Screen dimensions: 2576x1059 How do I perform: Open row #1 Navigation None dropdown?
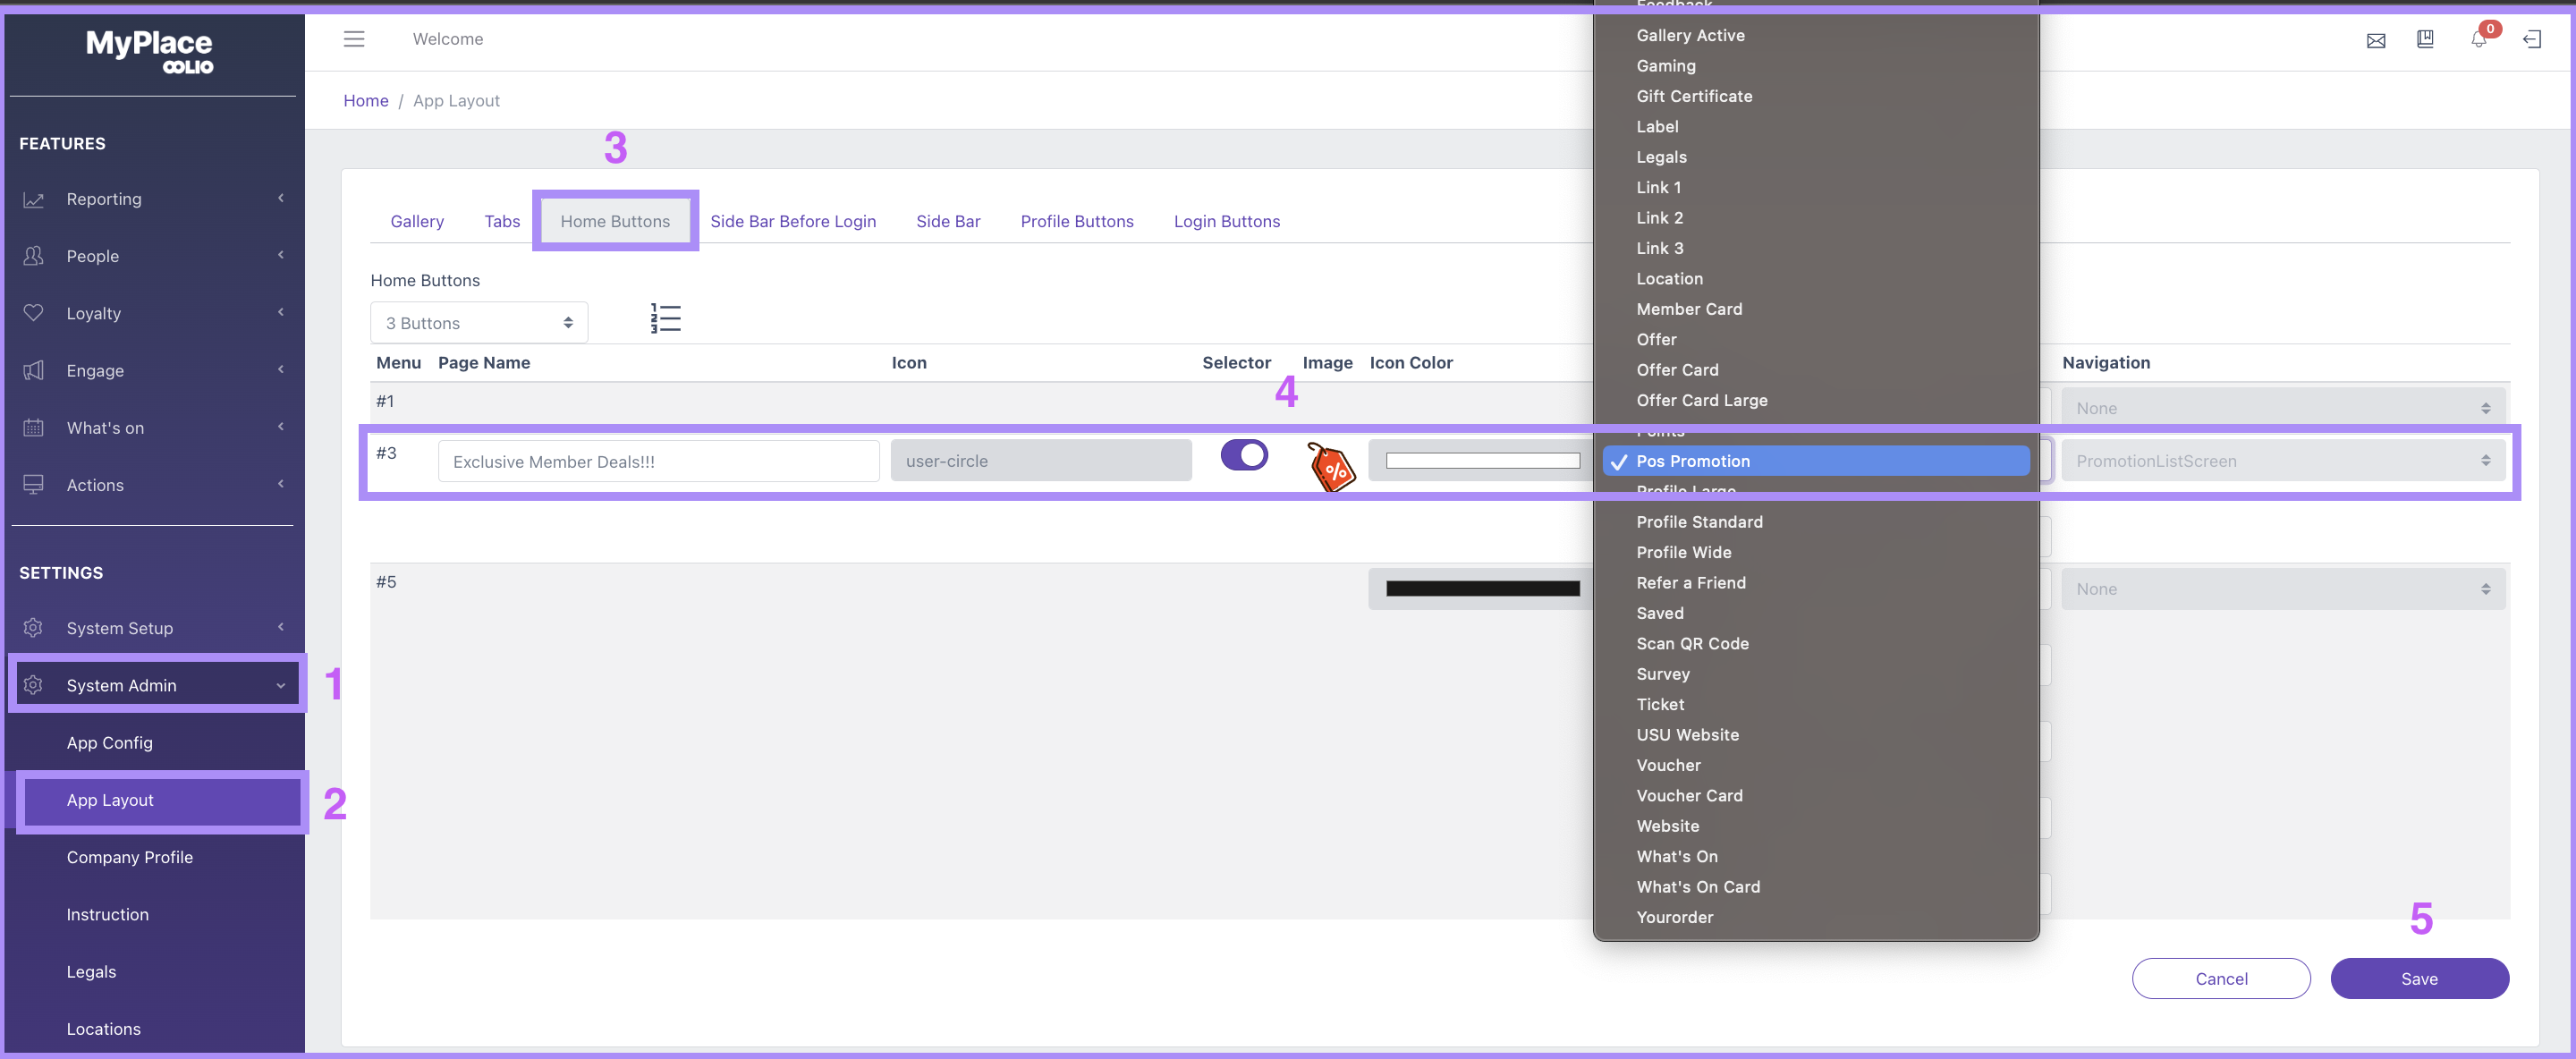[x=2283, y=408]
